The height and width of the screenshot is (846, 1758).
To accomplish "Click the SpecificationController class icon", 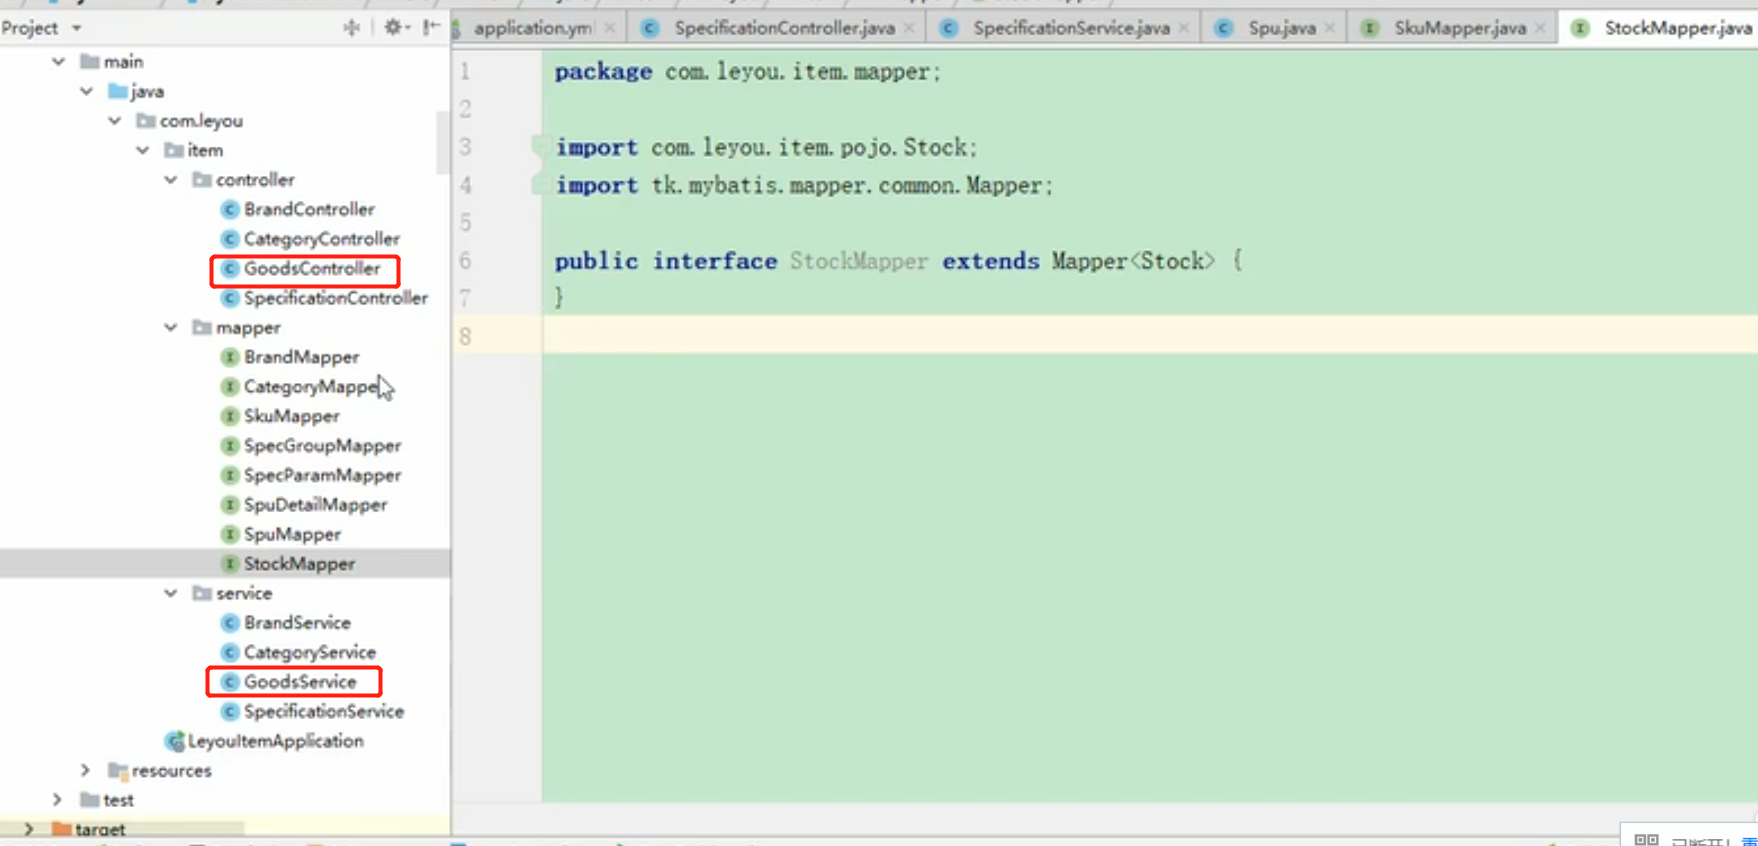I will pos(230,298).
